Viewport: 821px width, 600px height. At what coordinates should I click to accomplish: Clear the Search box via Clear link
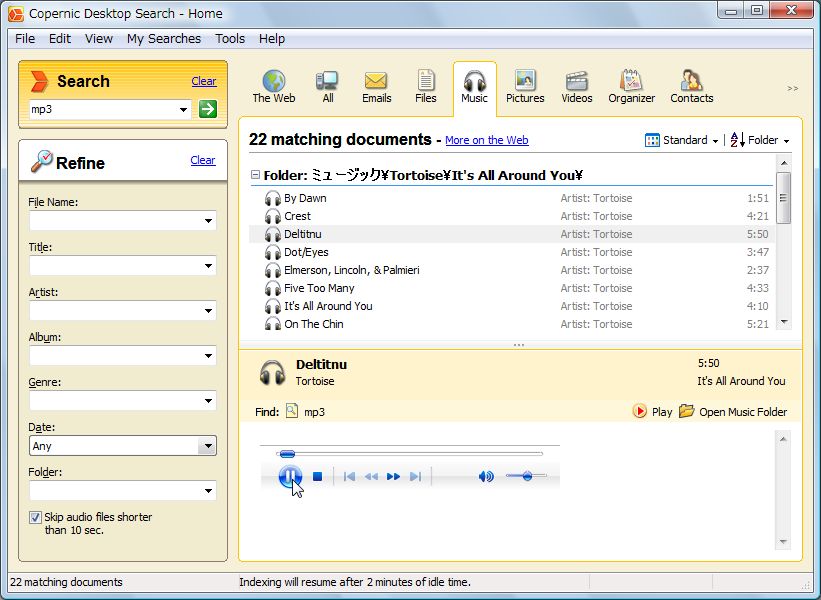tap(204, 81)
